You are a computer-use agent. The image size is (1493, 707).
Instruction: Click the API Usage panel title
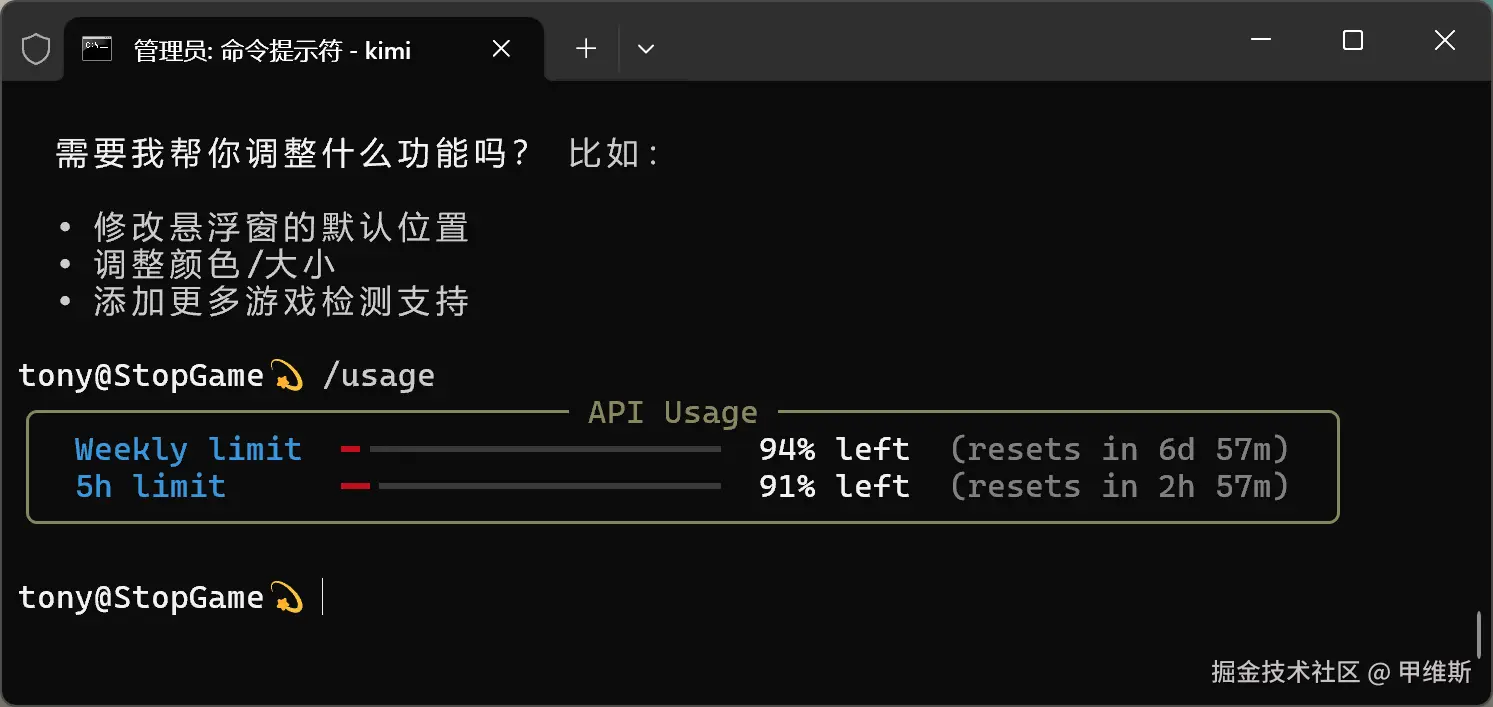(x=672, y=413)
